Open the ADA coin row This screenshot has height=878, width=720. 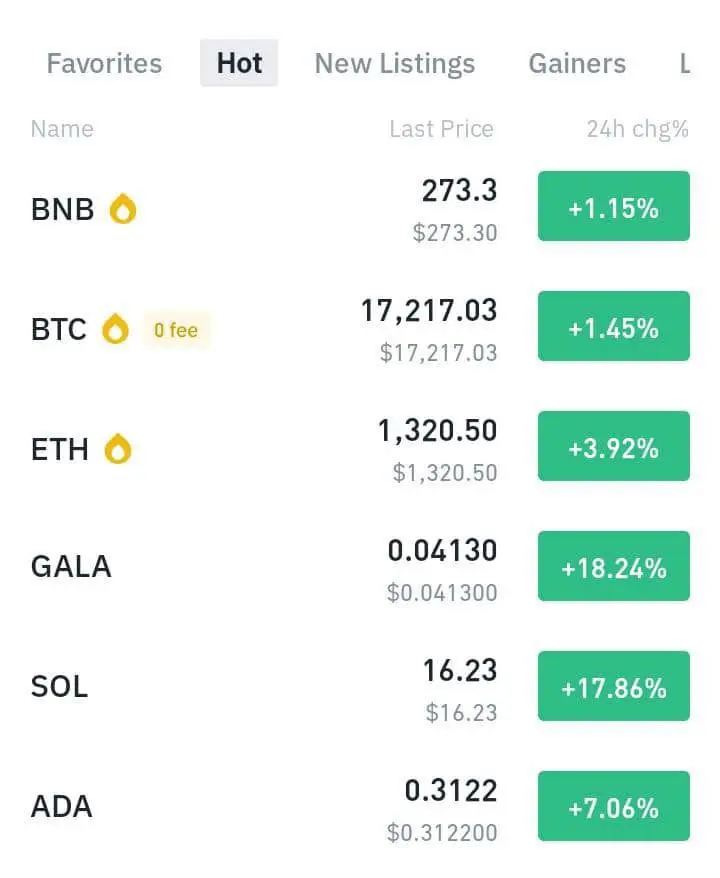pos(360,806)
